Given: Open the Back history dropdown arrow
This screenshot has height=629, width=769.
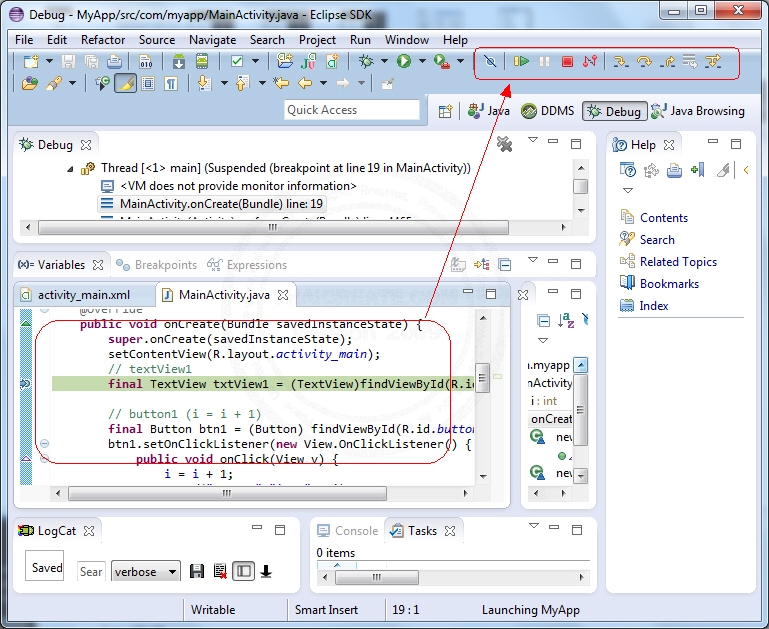Looking at the screenshot, I should tap(323, 83).
